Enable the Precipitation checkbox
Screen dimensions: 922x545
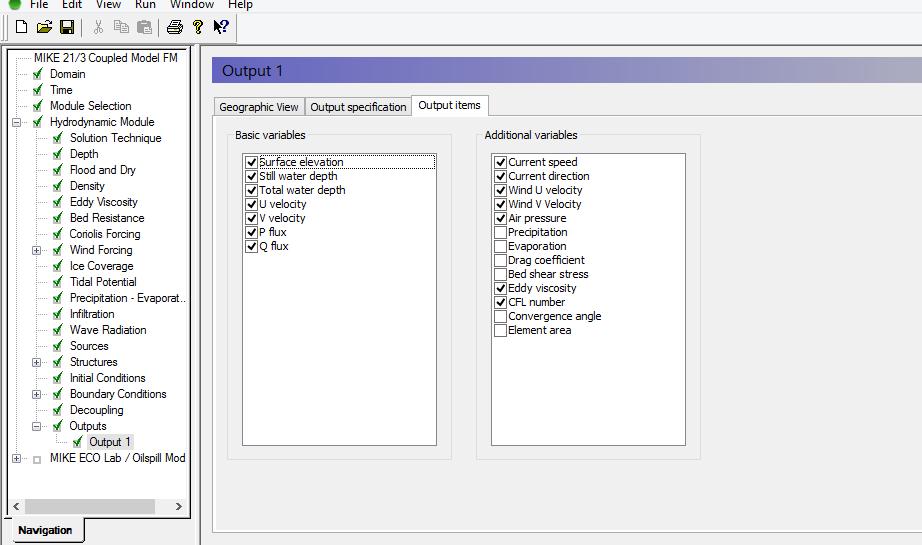(x=500, y=232)
